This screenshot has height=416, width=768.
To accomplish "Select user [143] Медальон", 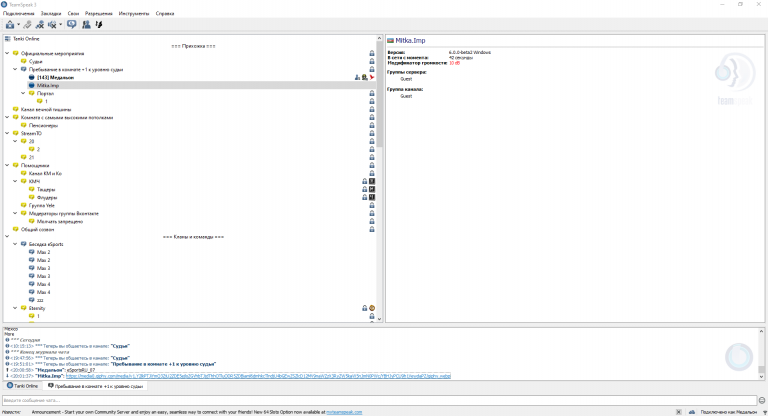I will point(55,77).
